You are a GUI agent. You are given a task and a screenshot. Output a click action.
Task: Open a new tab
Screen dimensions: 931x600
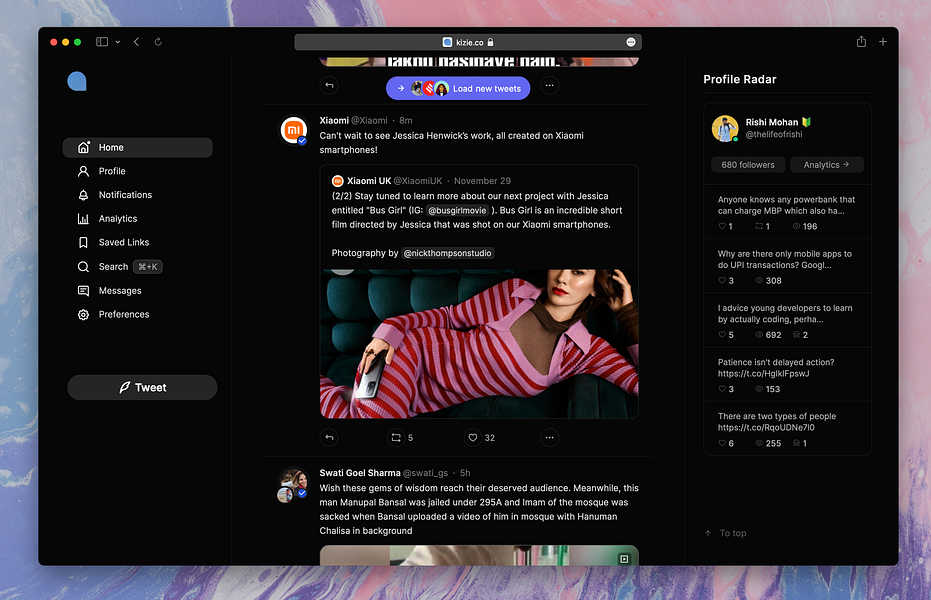point(883,42)
